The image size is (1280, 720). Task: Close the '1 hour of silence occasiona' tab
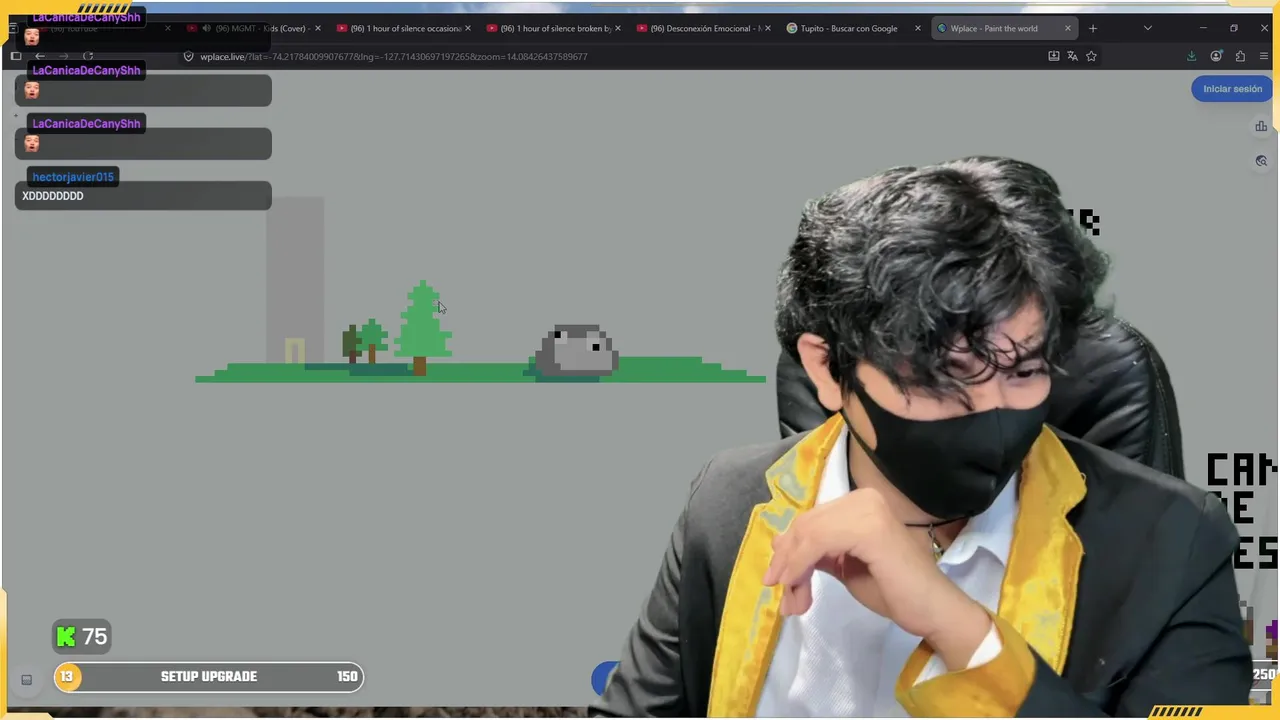tap(467, 28)
